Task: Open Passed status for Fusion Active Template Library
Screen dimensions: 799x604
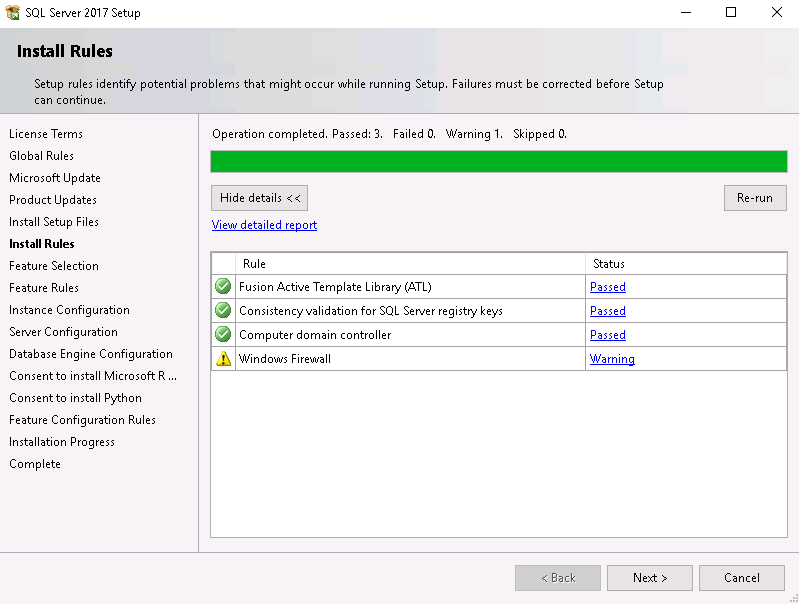Action: 607,287
